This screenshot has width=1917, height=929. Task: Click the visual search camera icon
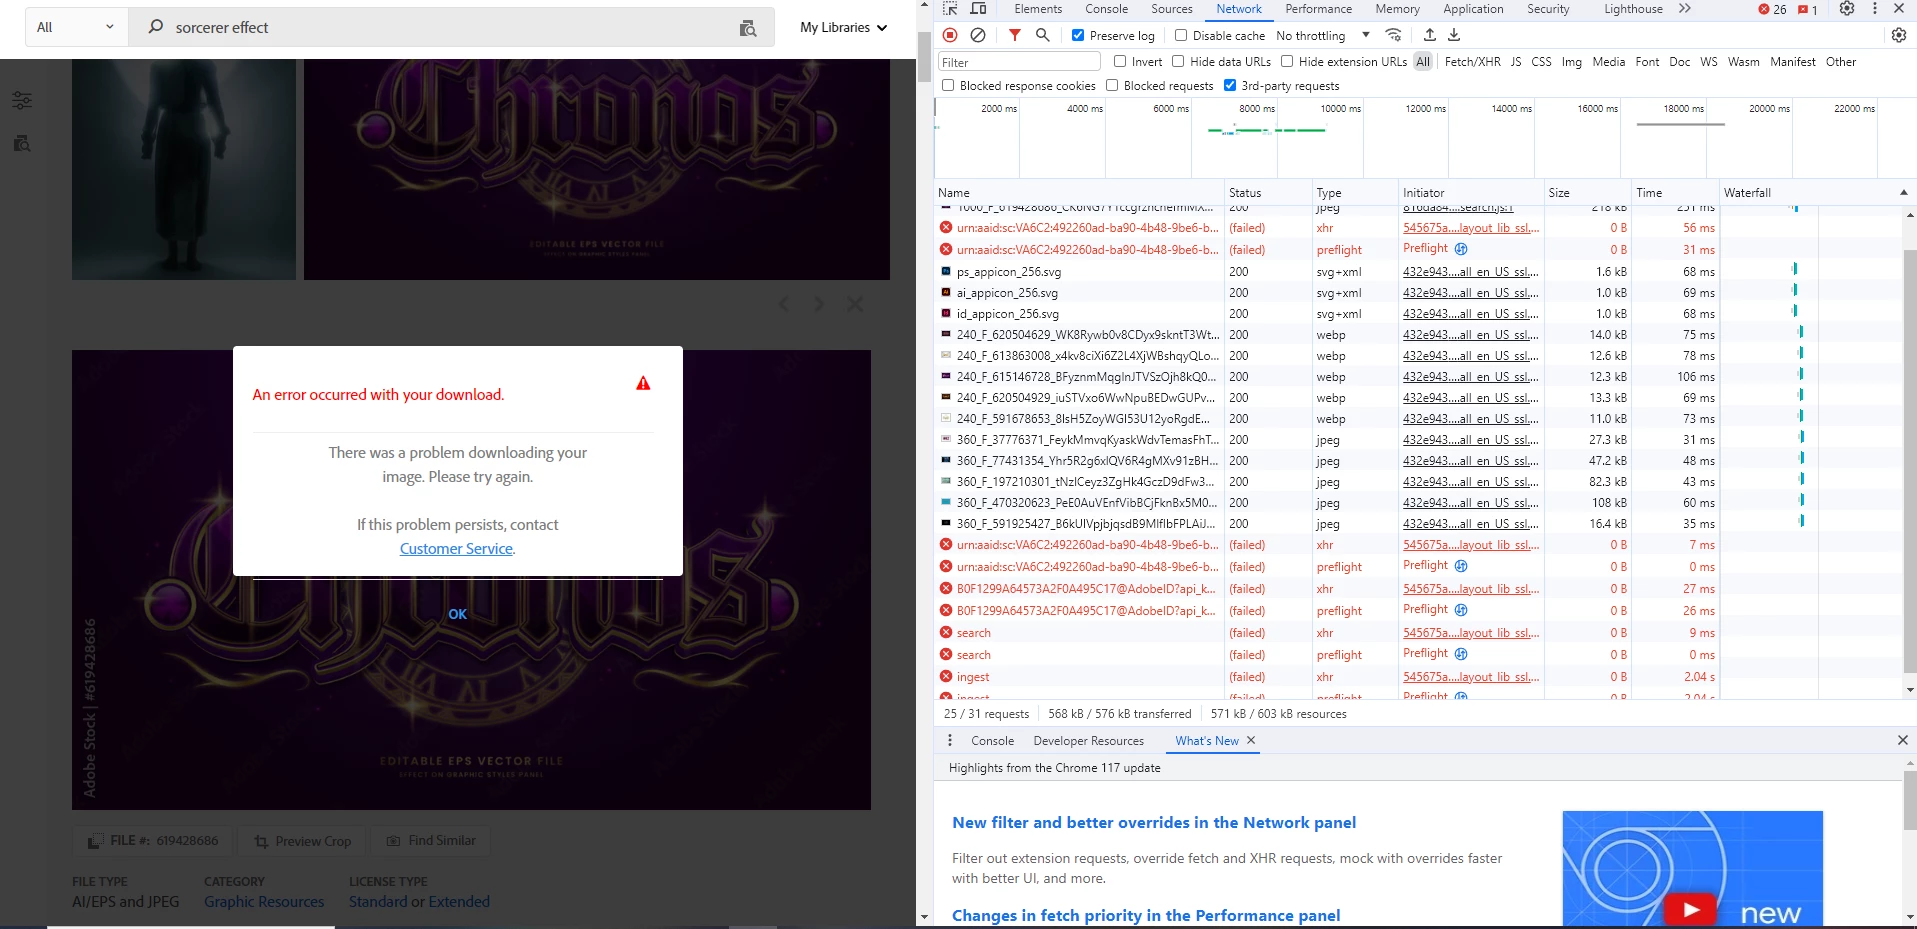(x=747, y=28)
